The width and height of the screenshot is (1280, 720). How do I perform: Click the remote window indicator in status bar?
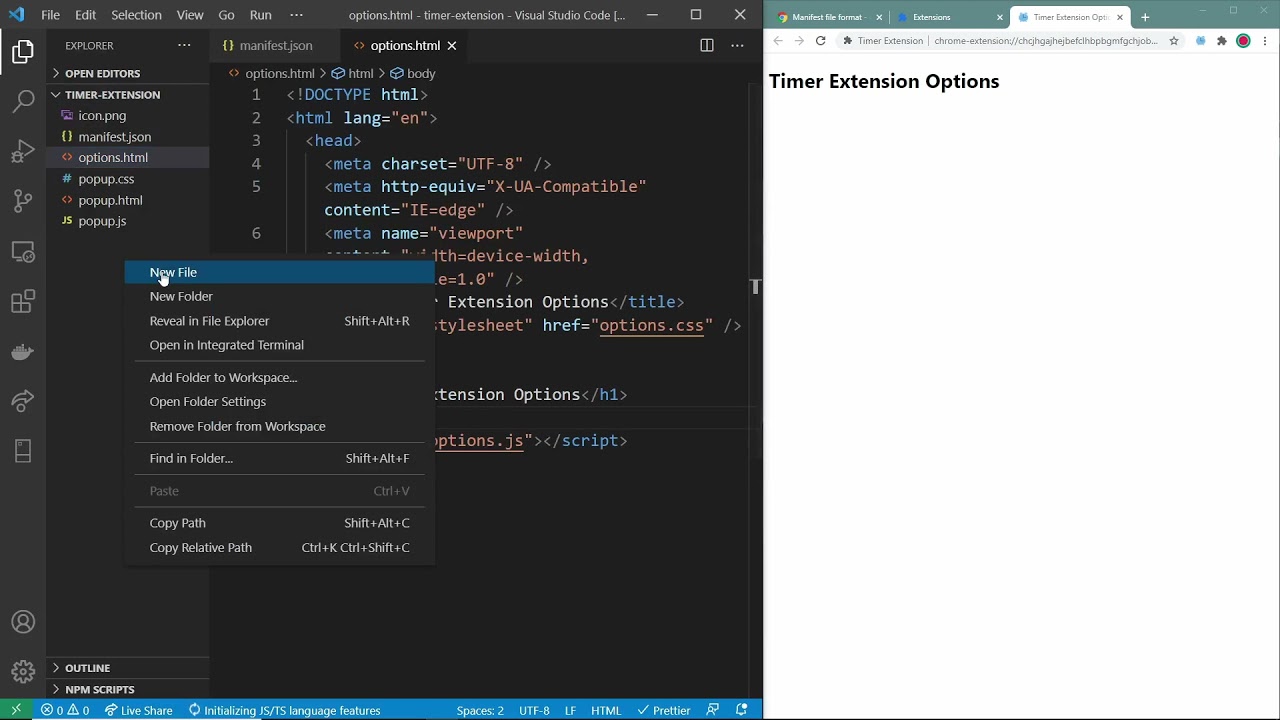click(x=16, y=710)
